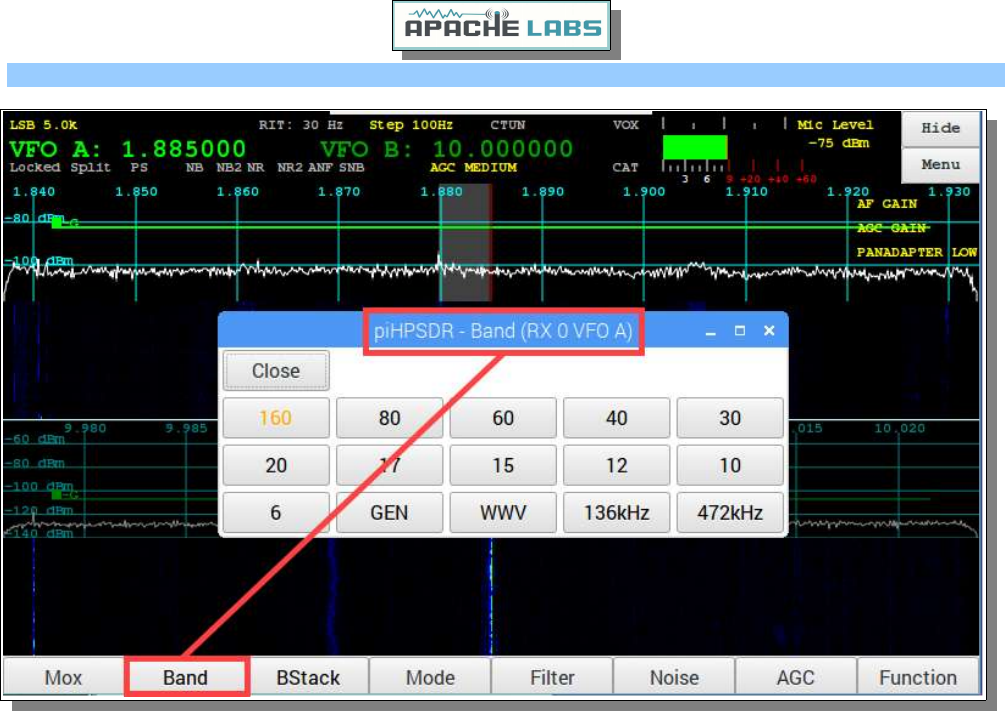Open the Noise menu
The width and height of the screenshot is (1005, 711).
(x=674, y=677)
